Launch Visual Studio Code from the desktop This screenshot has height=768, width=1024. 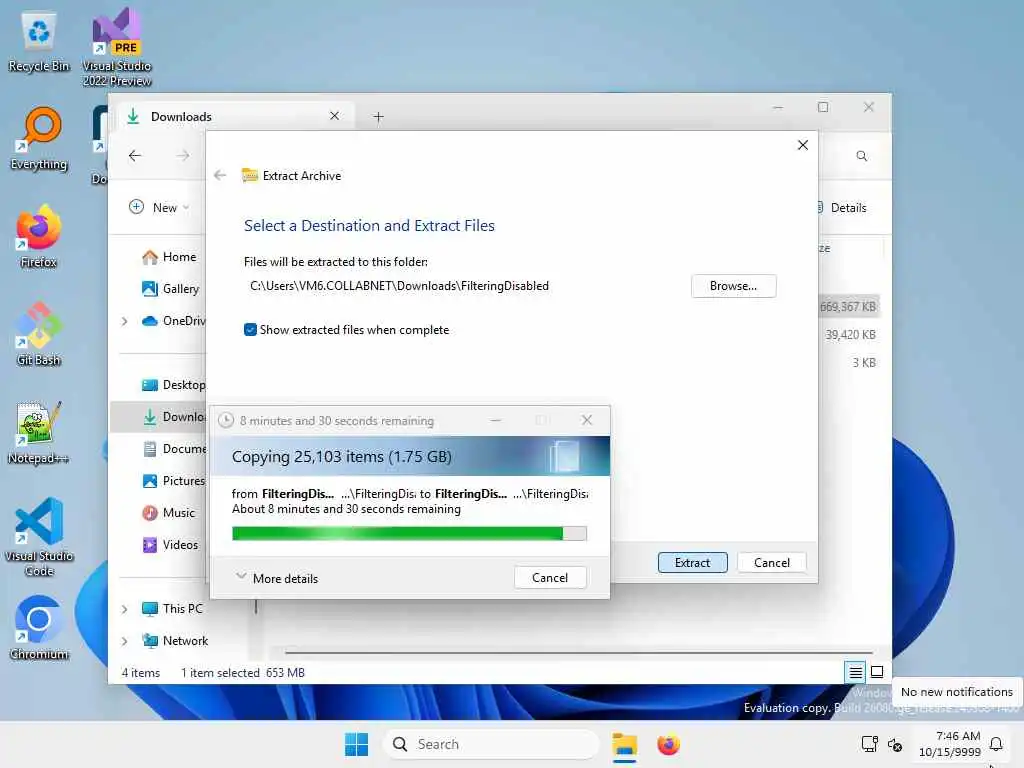tap(39, 537)
